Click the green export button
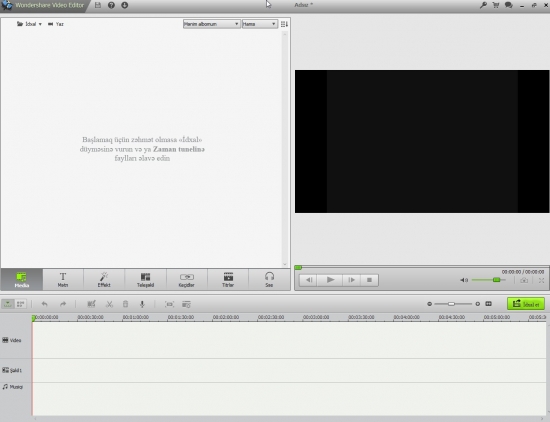This screenshot has width=550, height=422. (526, 304)
